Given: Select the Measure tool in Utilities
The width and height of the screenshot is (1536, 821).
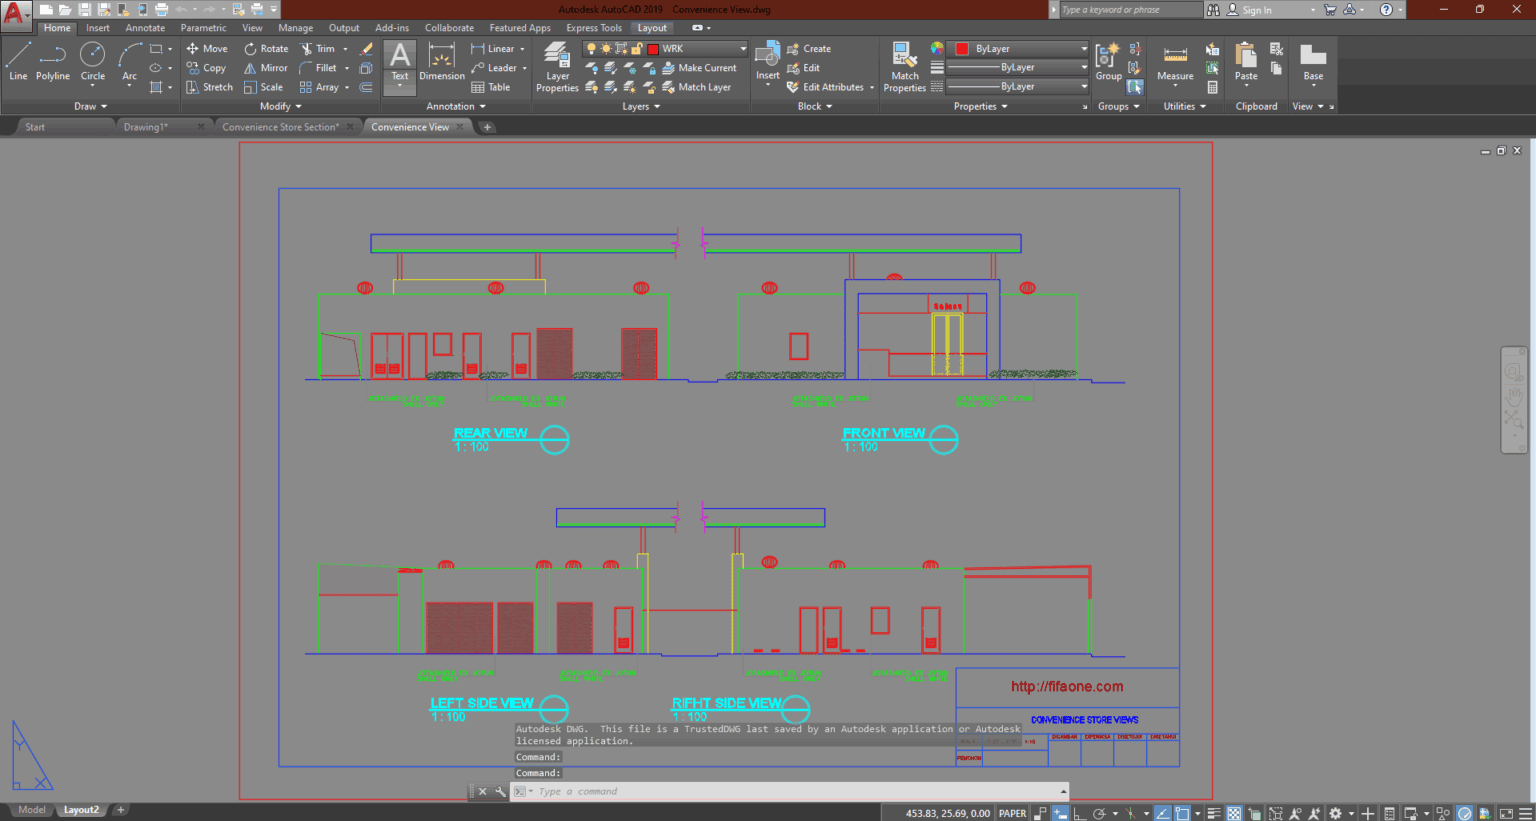Looking at the screenshot, I should coord(1174,63).
